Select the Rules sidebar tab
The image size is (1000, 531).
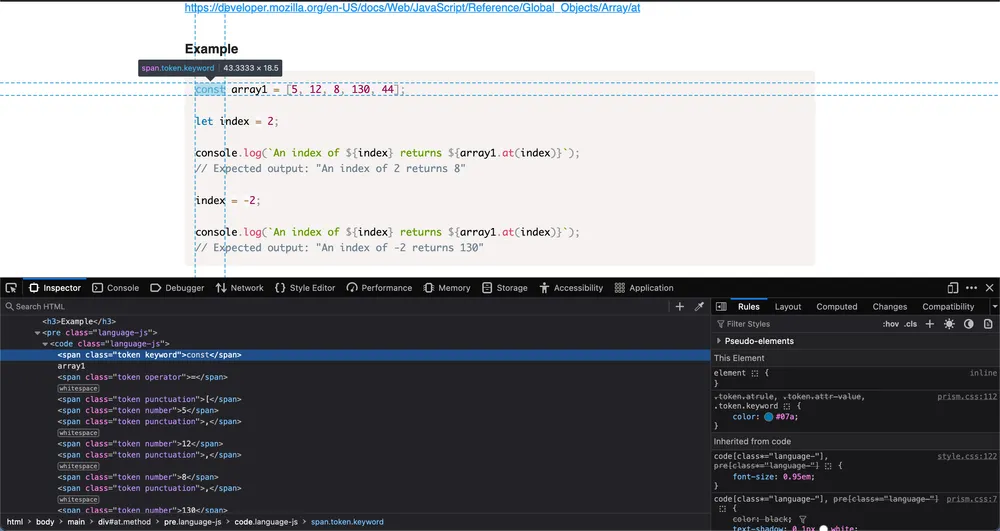click(749, 307)
